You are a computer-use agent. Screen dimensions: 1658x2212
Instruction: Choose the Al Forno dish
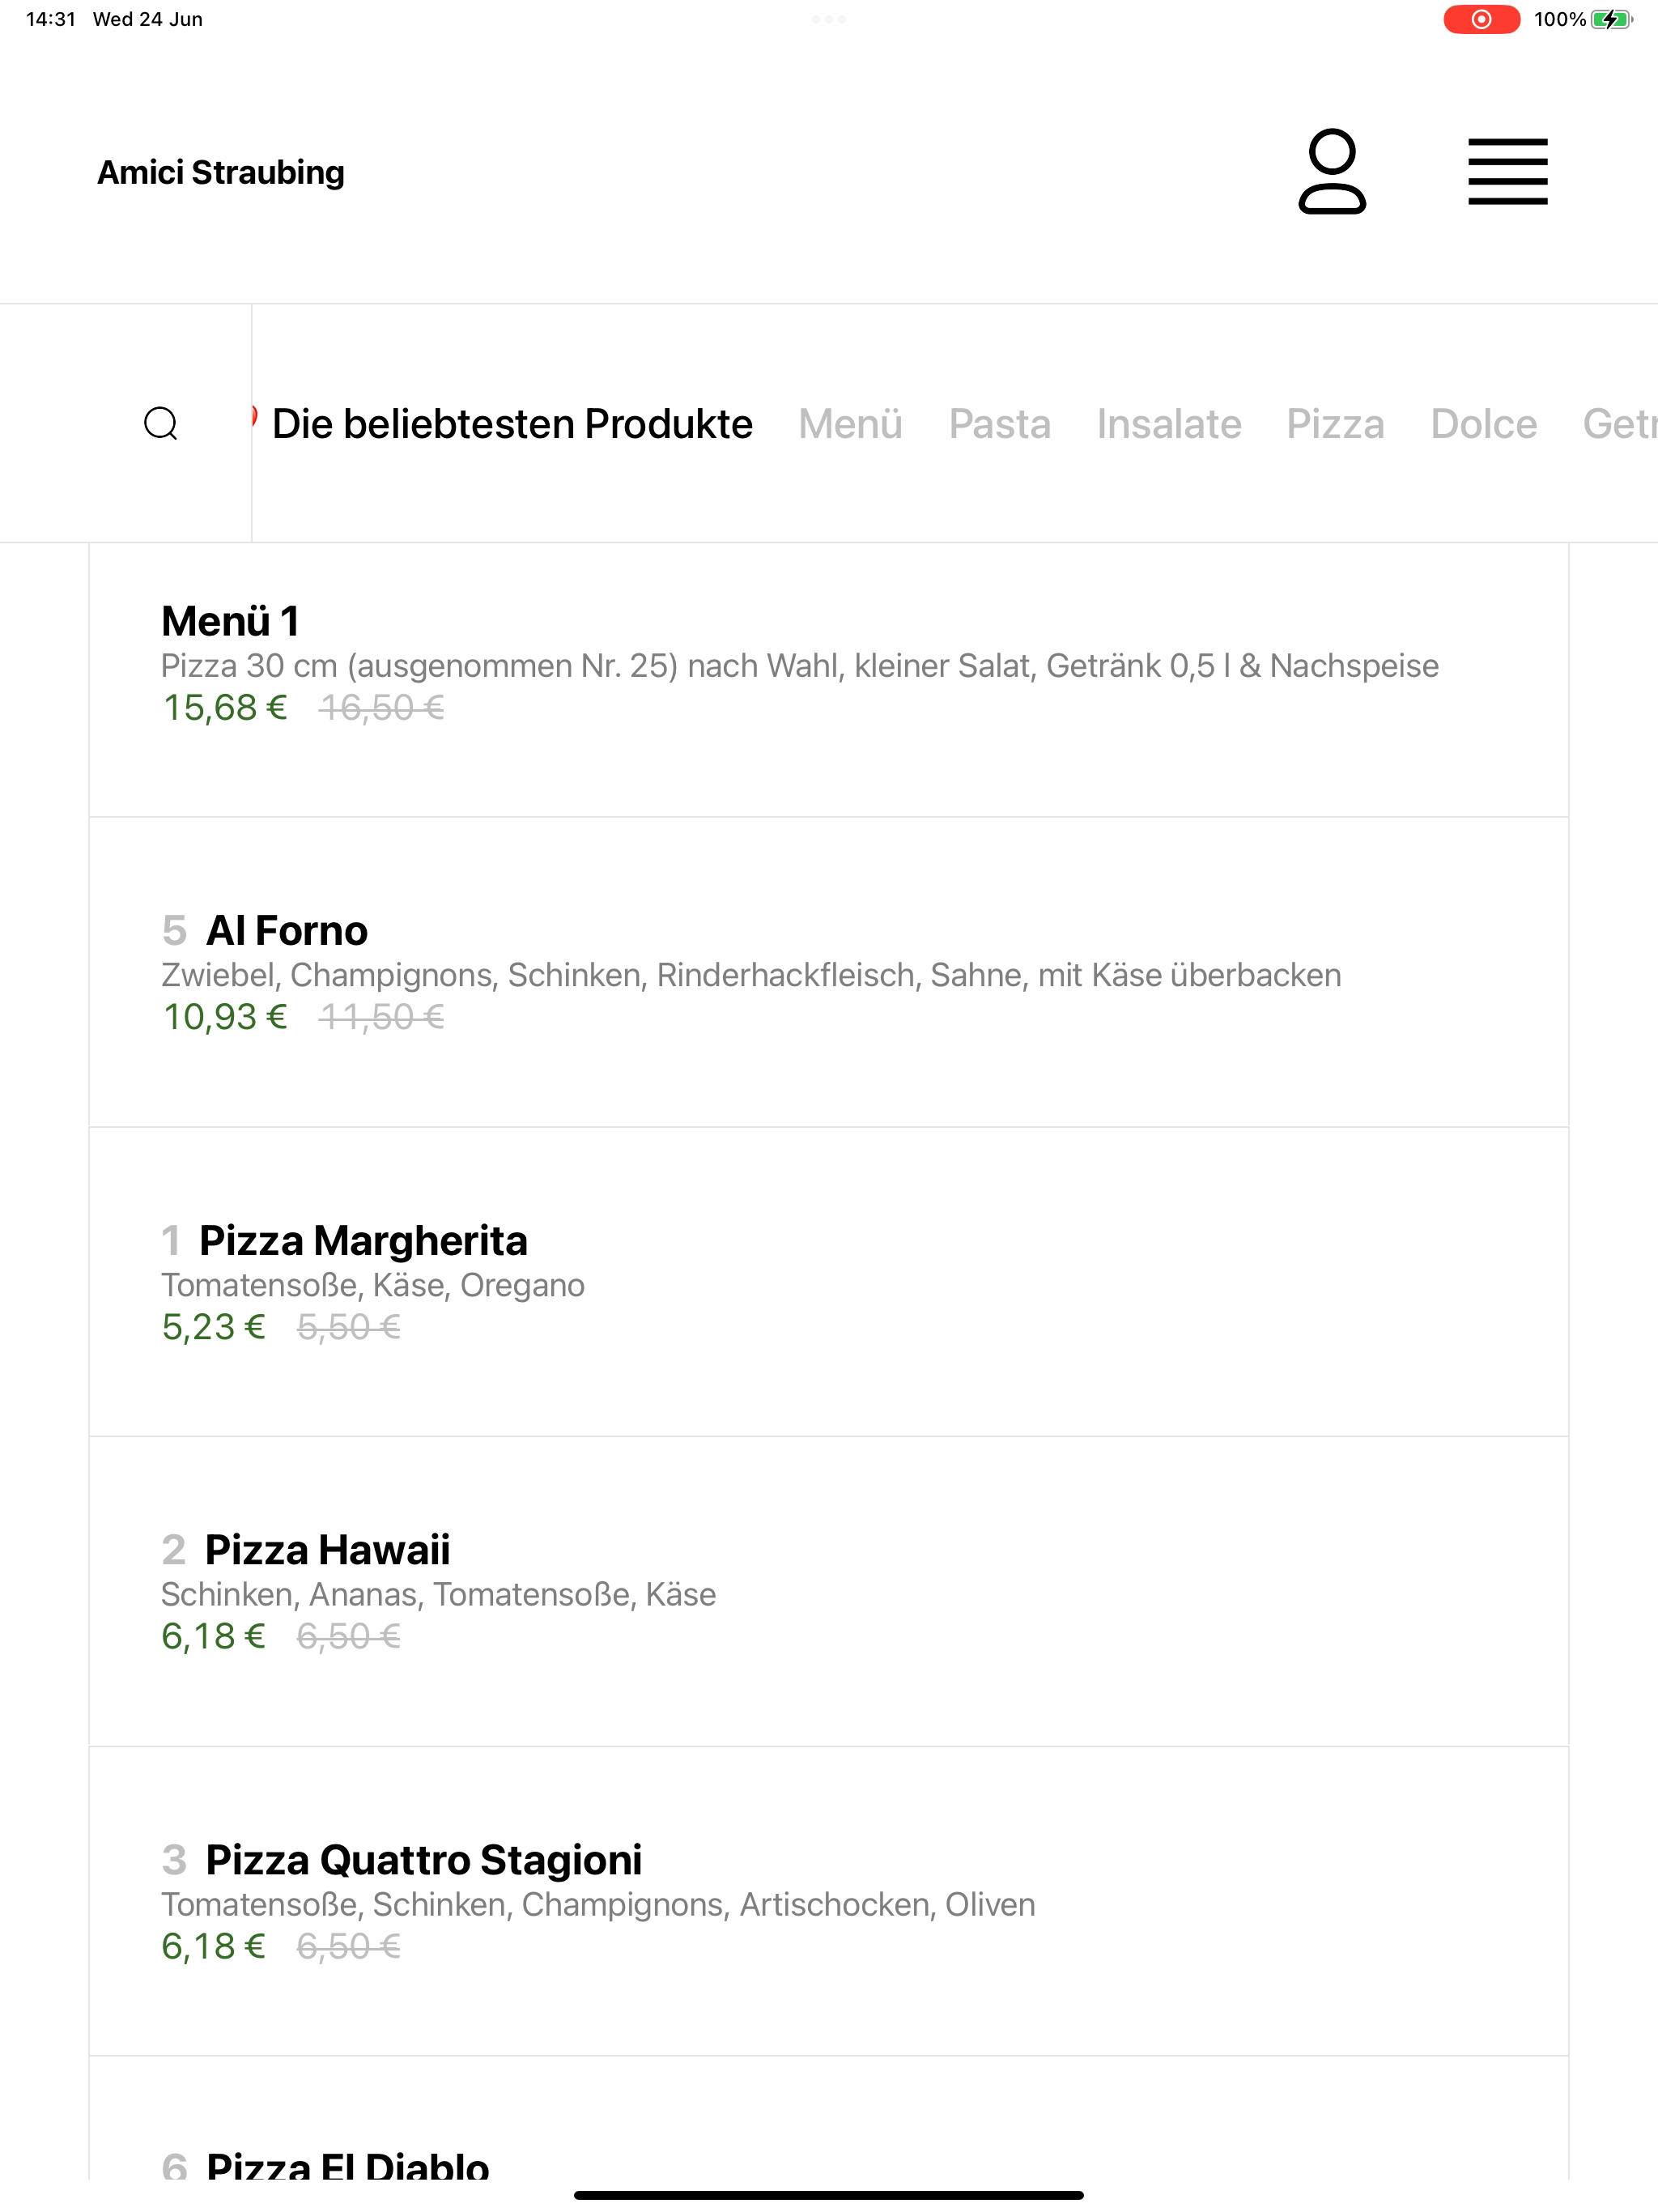tap(829, 972)
